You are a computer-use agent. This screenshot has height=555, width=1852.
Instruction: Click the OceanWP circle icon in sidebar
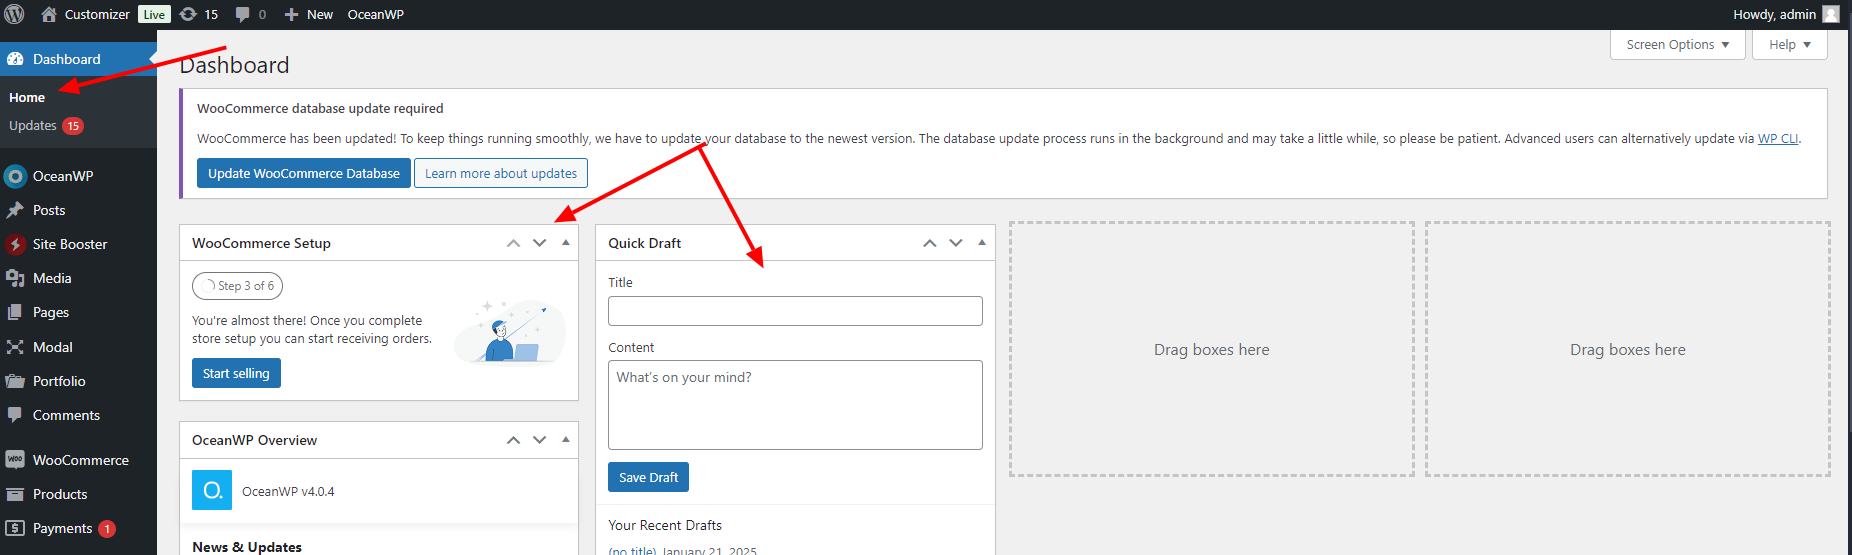(x=15, y=176)
